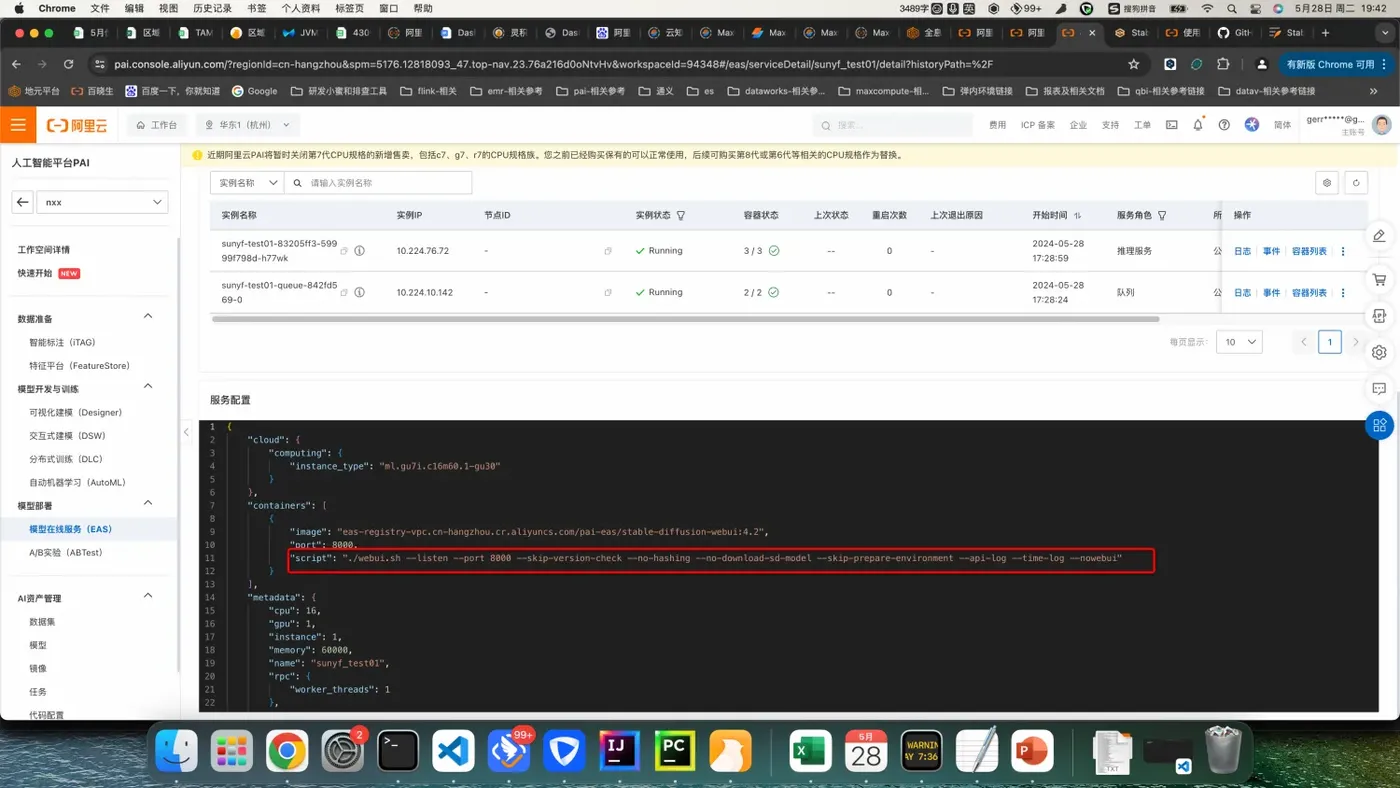Image resolution: width=1400 pixels, height=788 pixels.
Task: Open the nxx workspace dropdown
Action: [103, 202]
